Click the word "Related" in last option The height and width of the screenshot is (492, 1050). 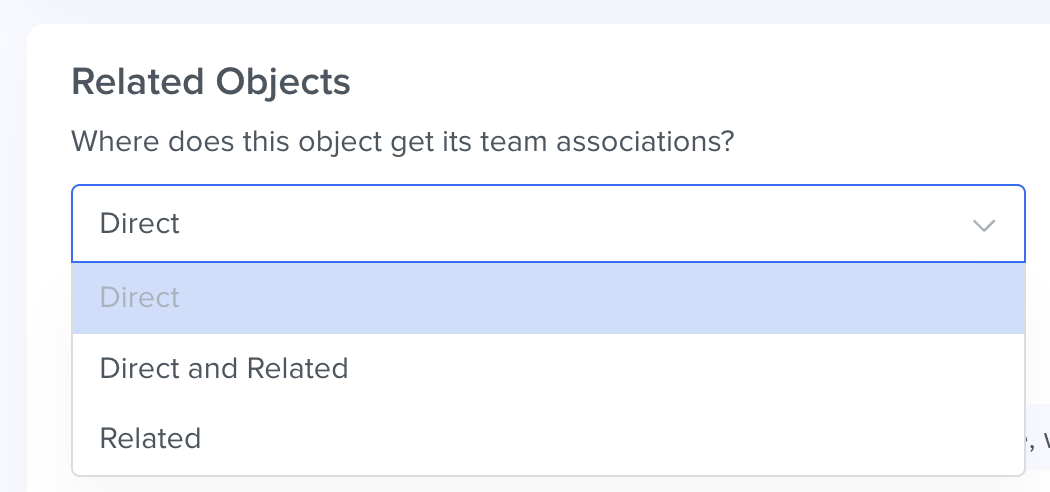pyautogui.click(x=150, y=438)
